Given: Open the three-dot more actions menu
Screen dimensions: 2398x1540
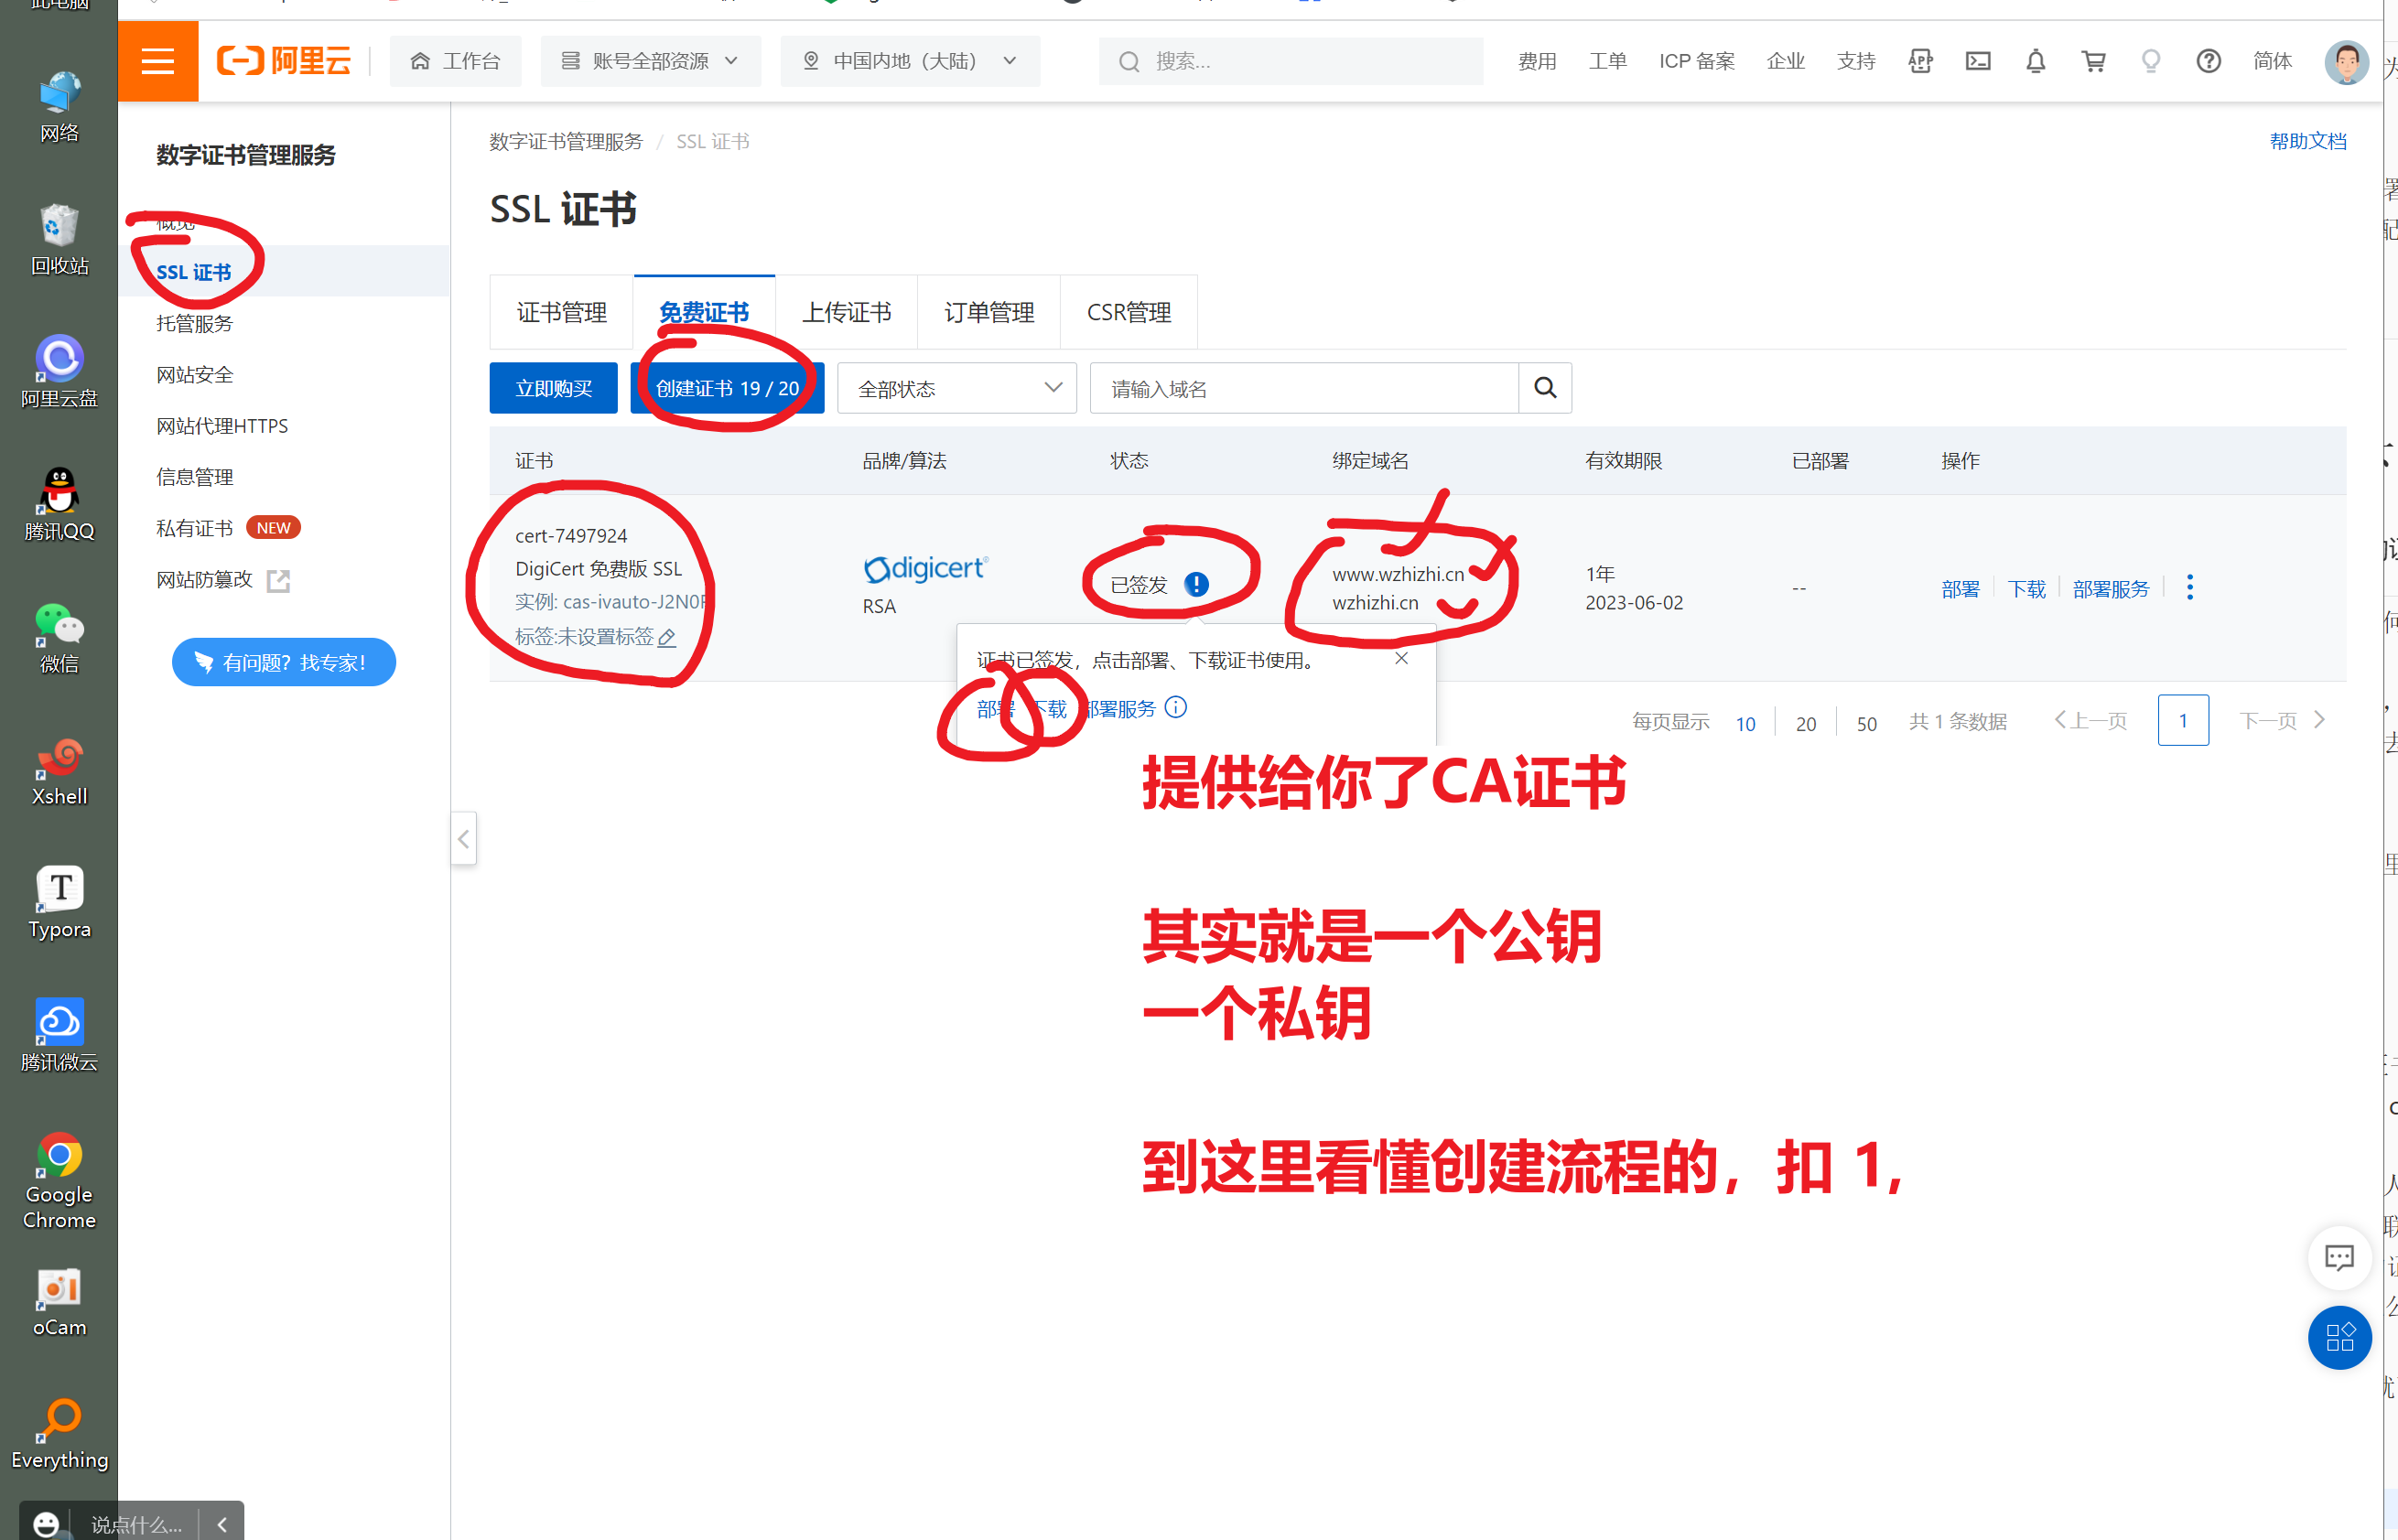Looking at the screenshot, I should click(x=2189, y=587).
